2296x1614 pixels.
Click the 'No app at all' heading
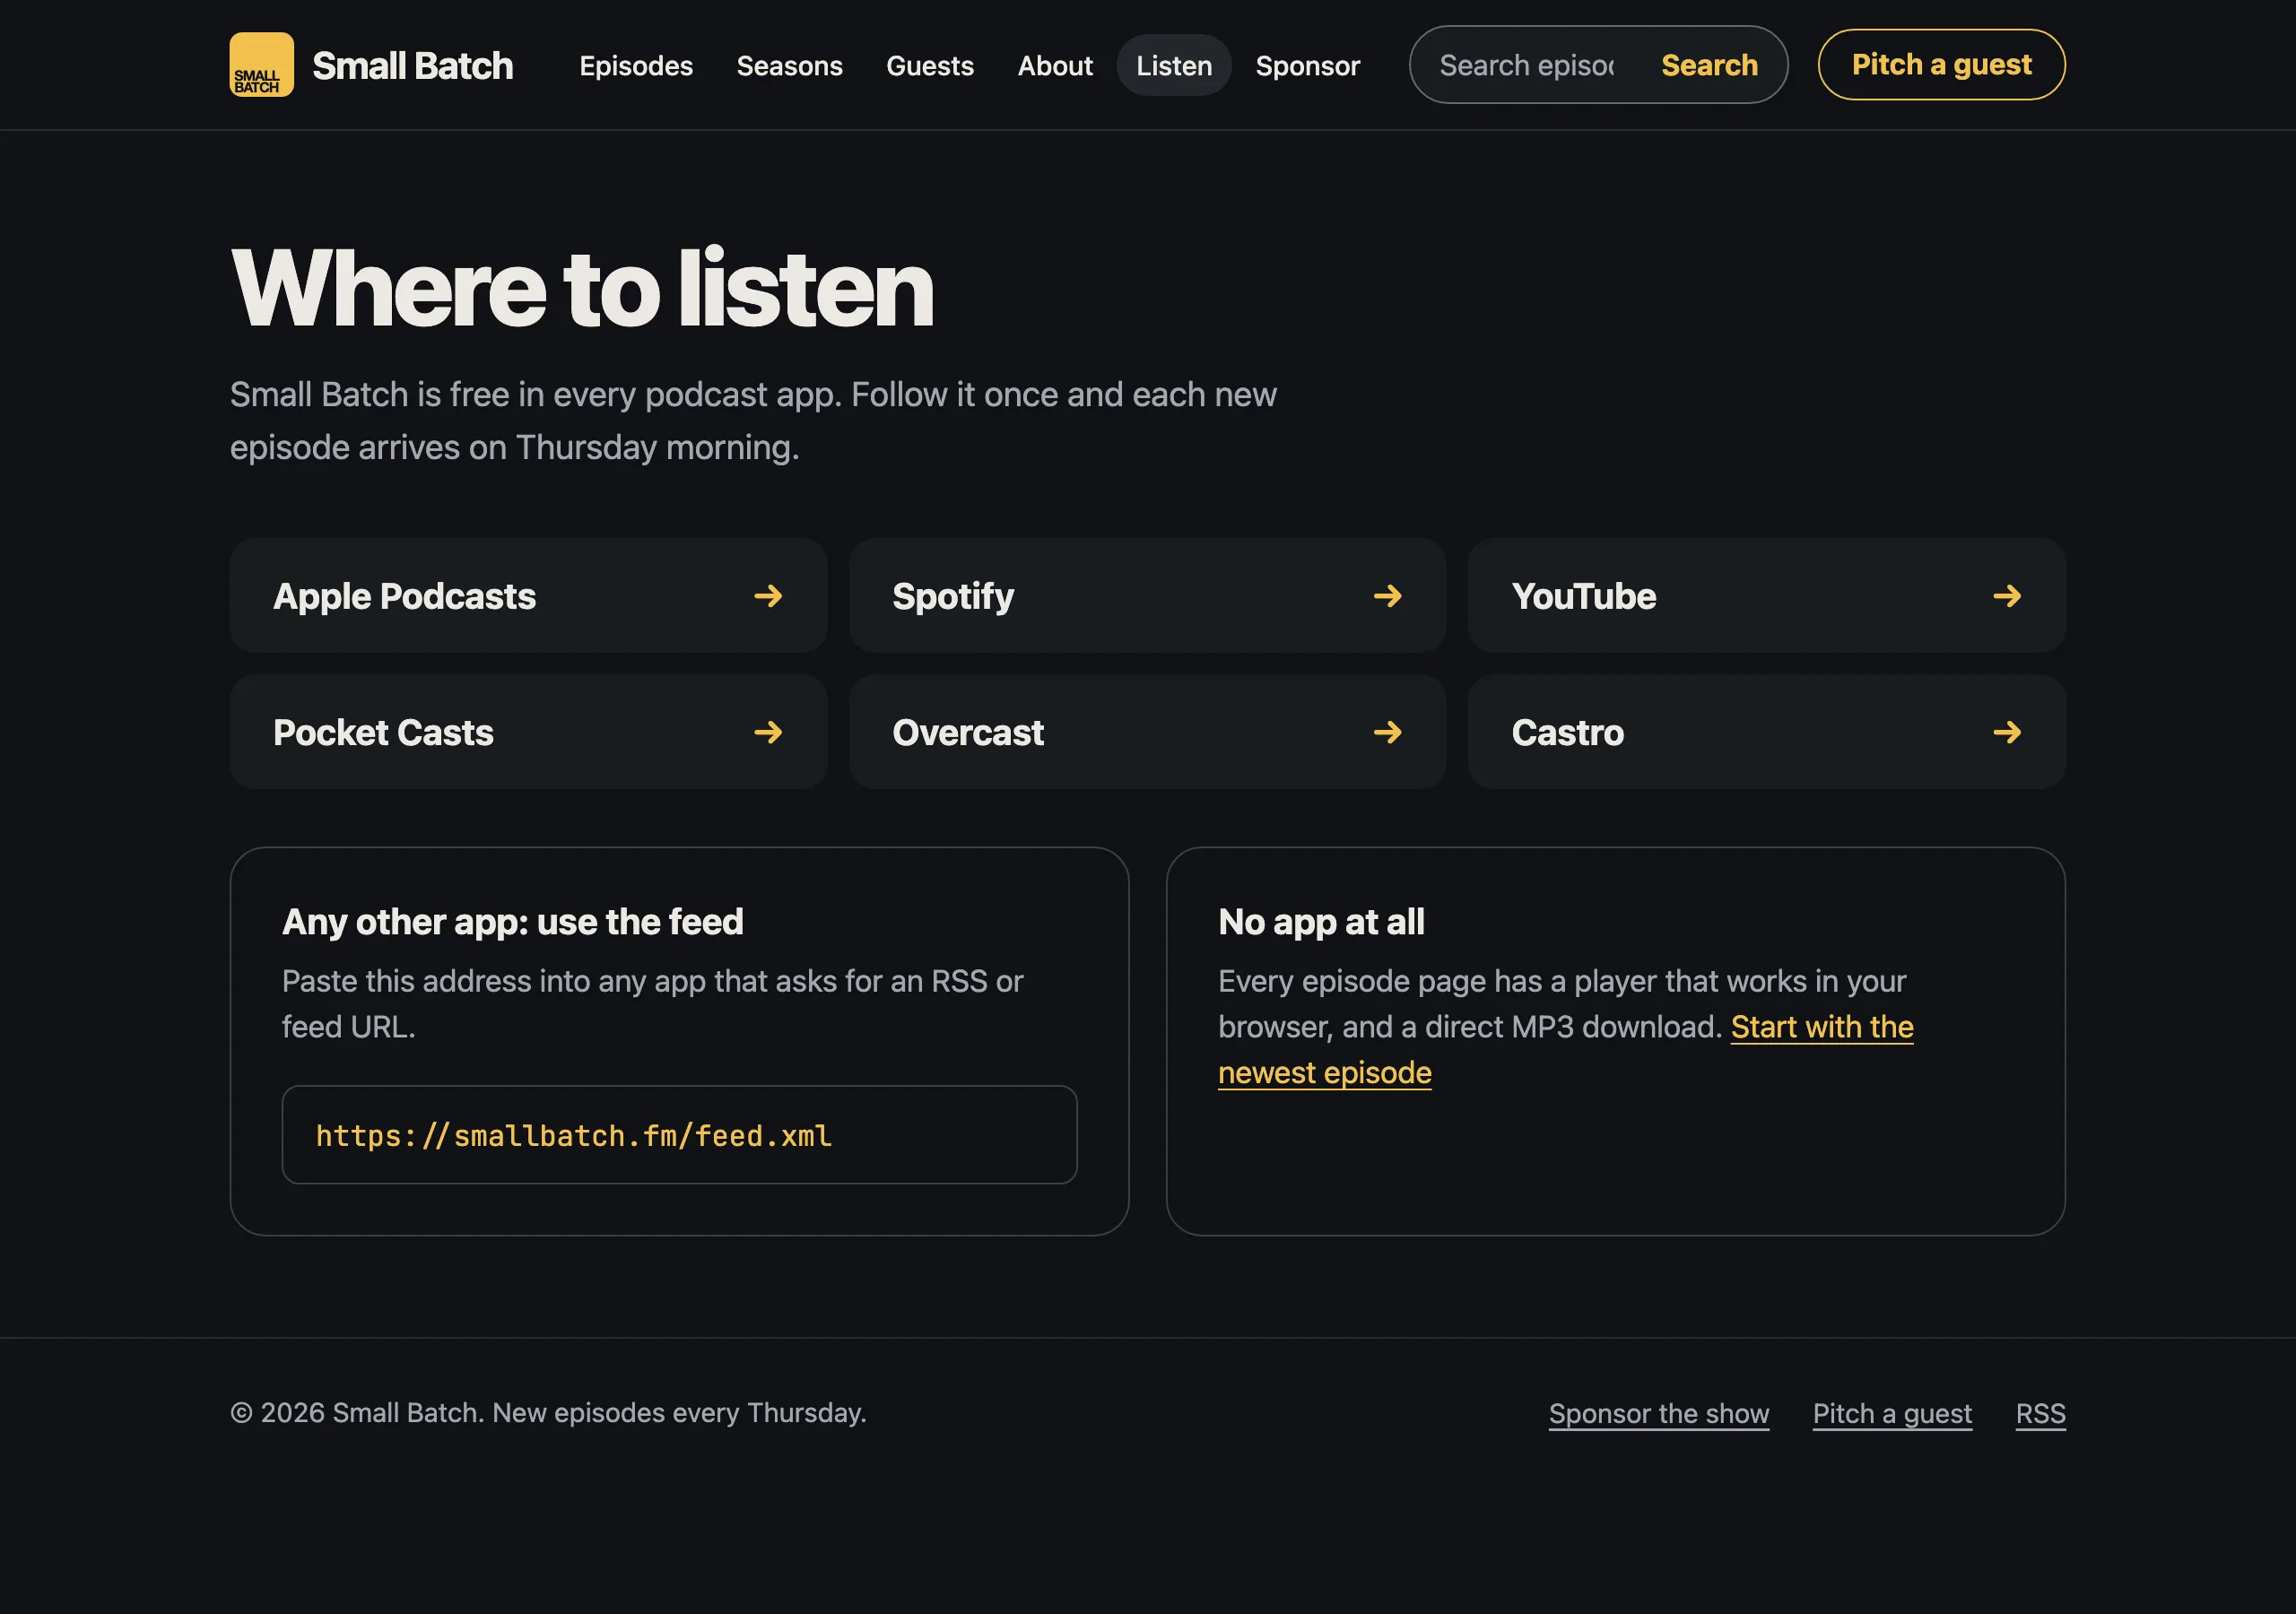[1321, 922]
